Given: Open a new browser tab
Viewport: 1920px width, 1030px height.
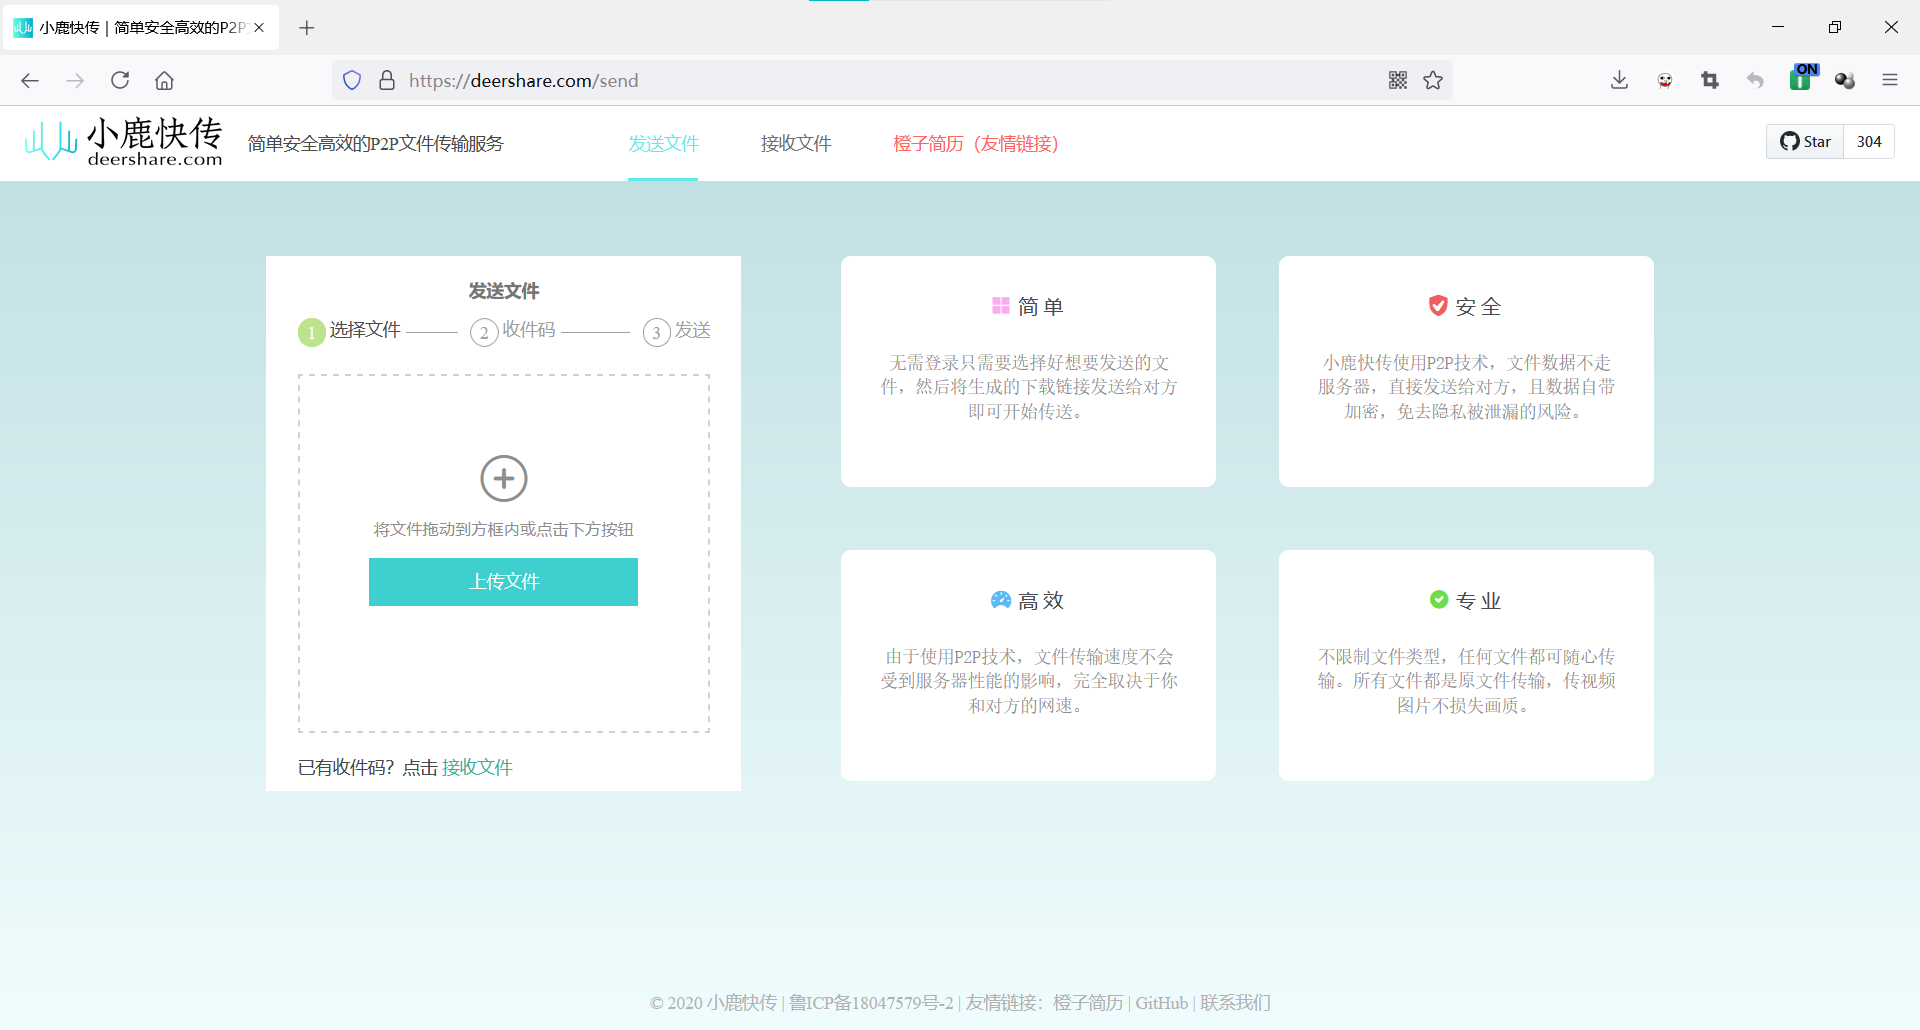Looking at the screenshot, I should (307, 28).
